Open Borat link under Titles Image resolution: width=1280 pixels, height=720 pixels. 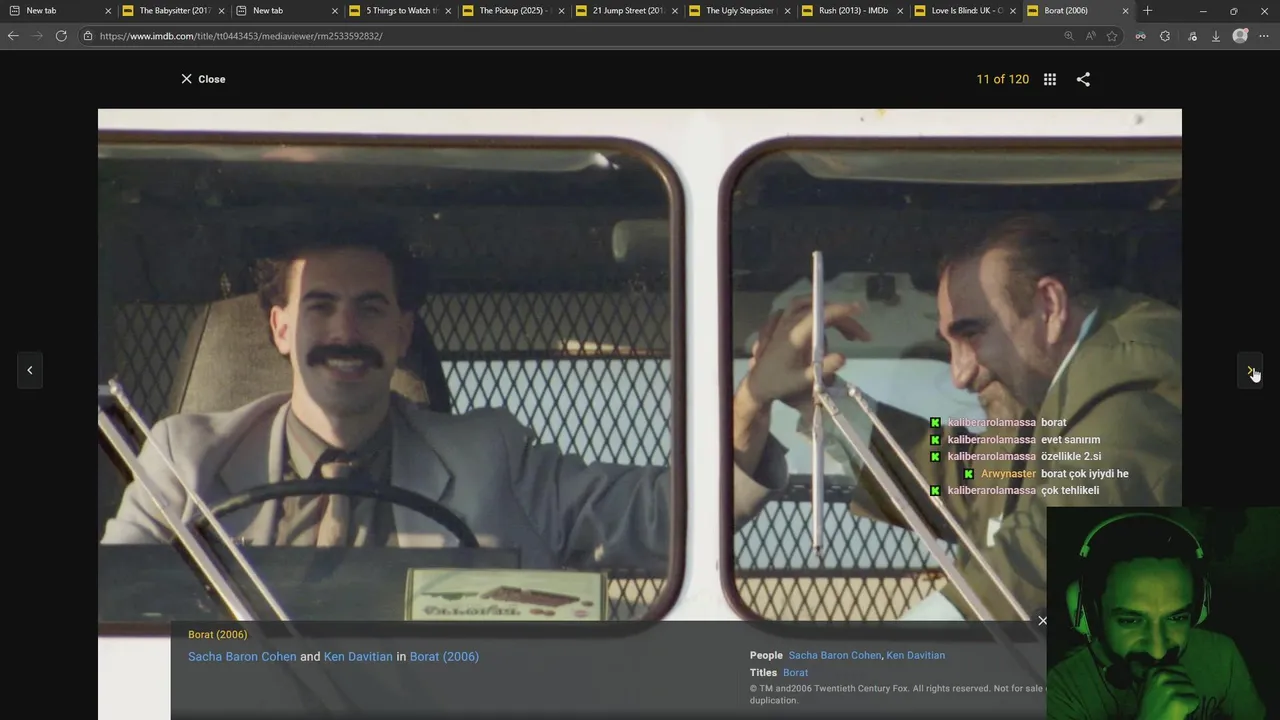pos(795,673)
